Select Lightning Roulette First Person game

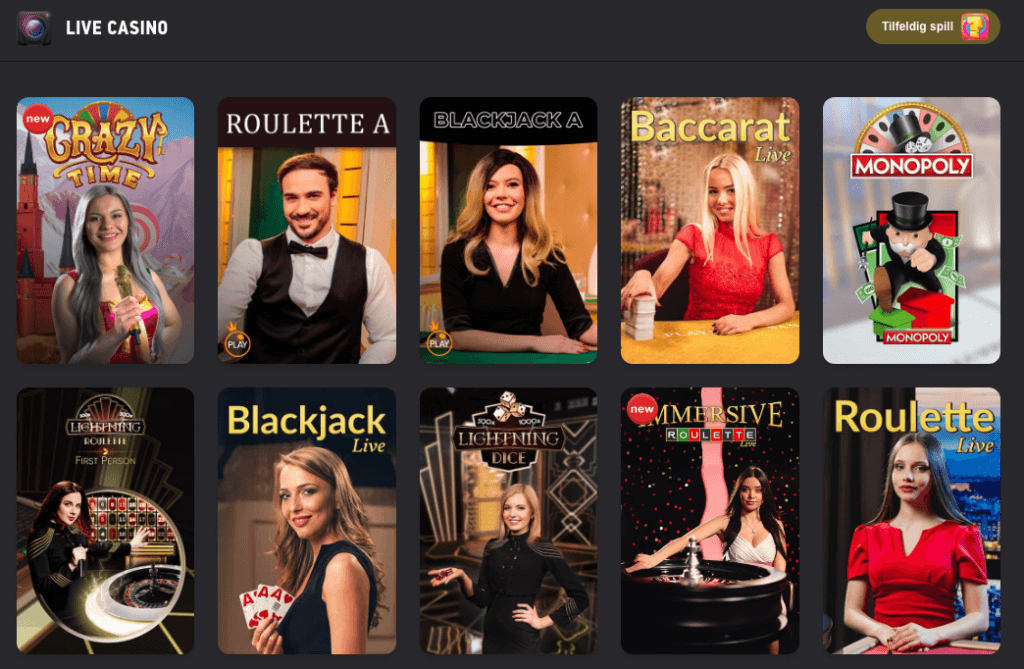coord(105,521)
